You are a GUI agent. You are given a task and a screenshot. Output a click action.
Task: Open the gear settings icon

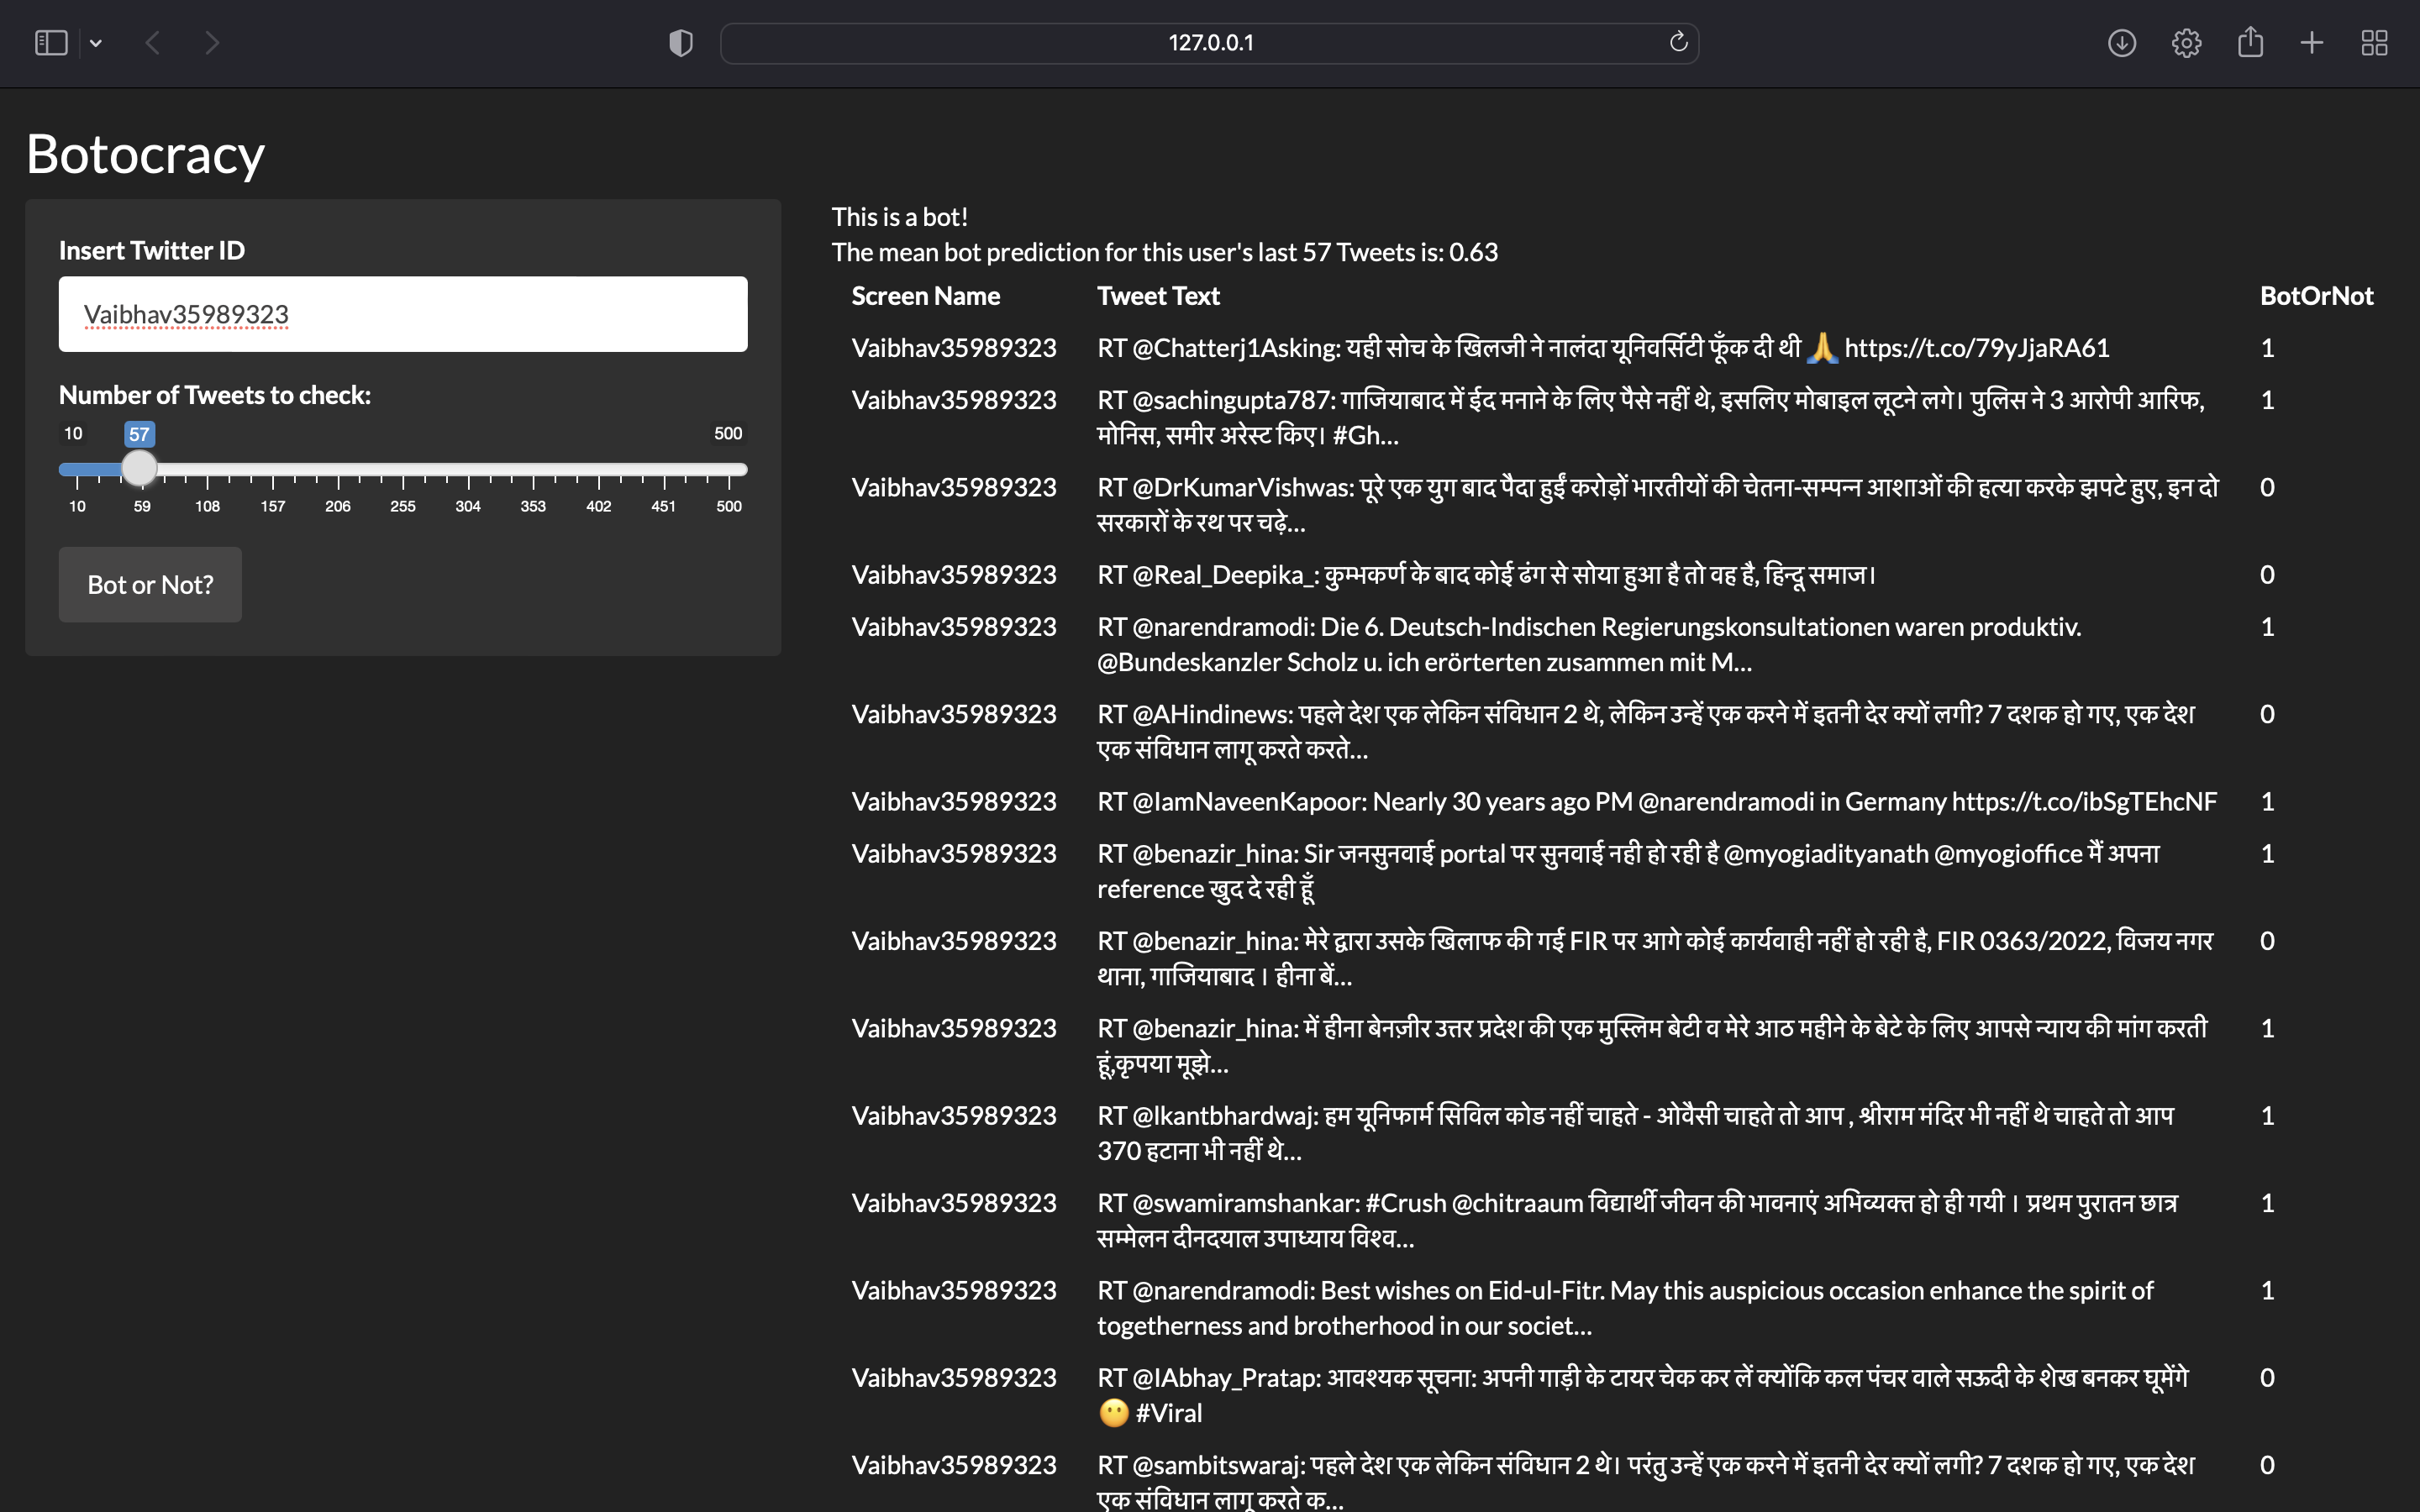click(2186, 43)
